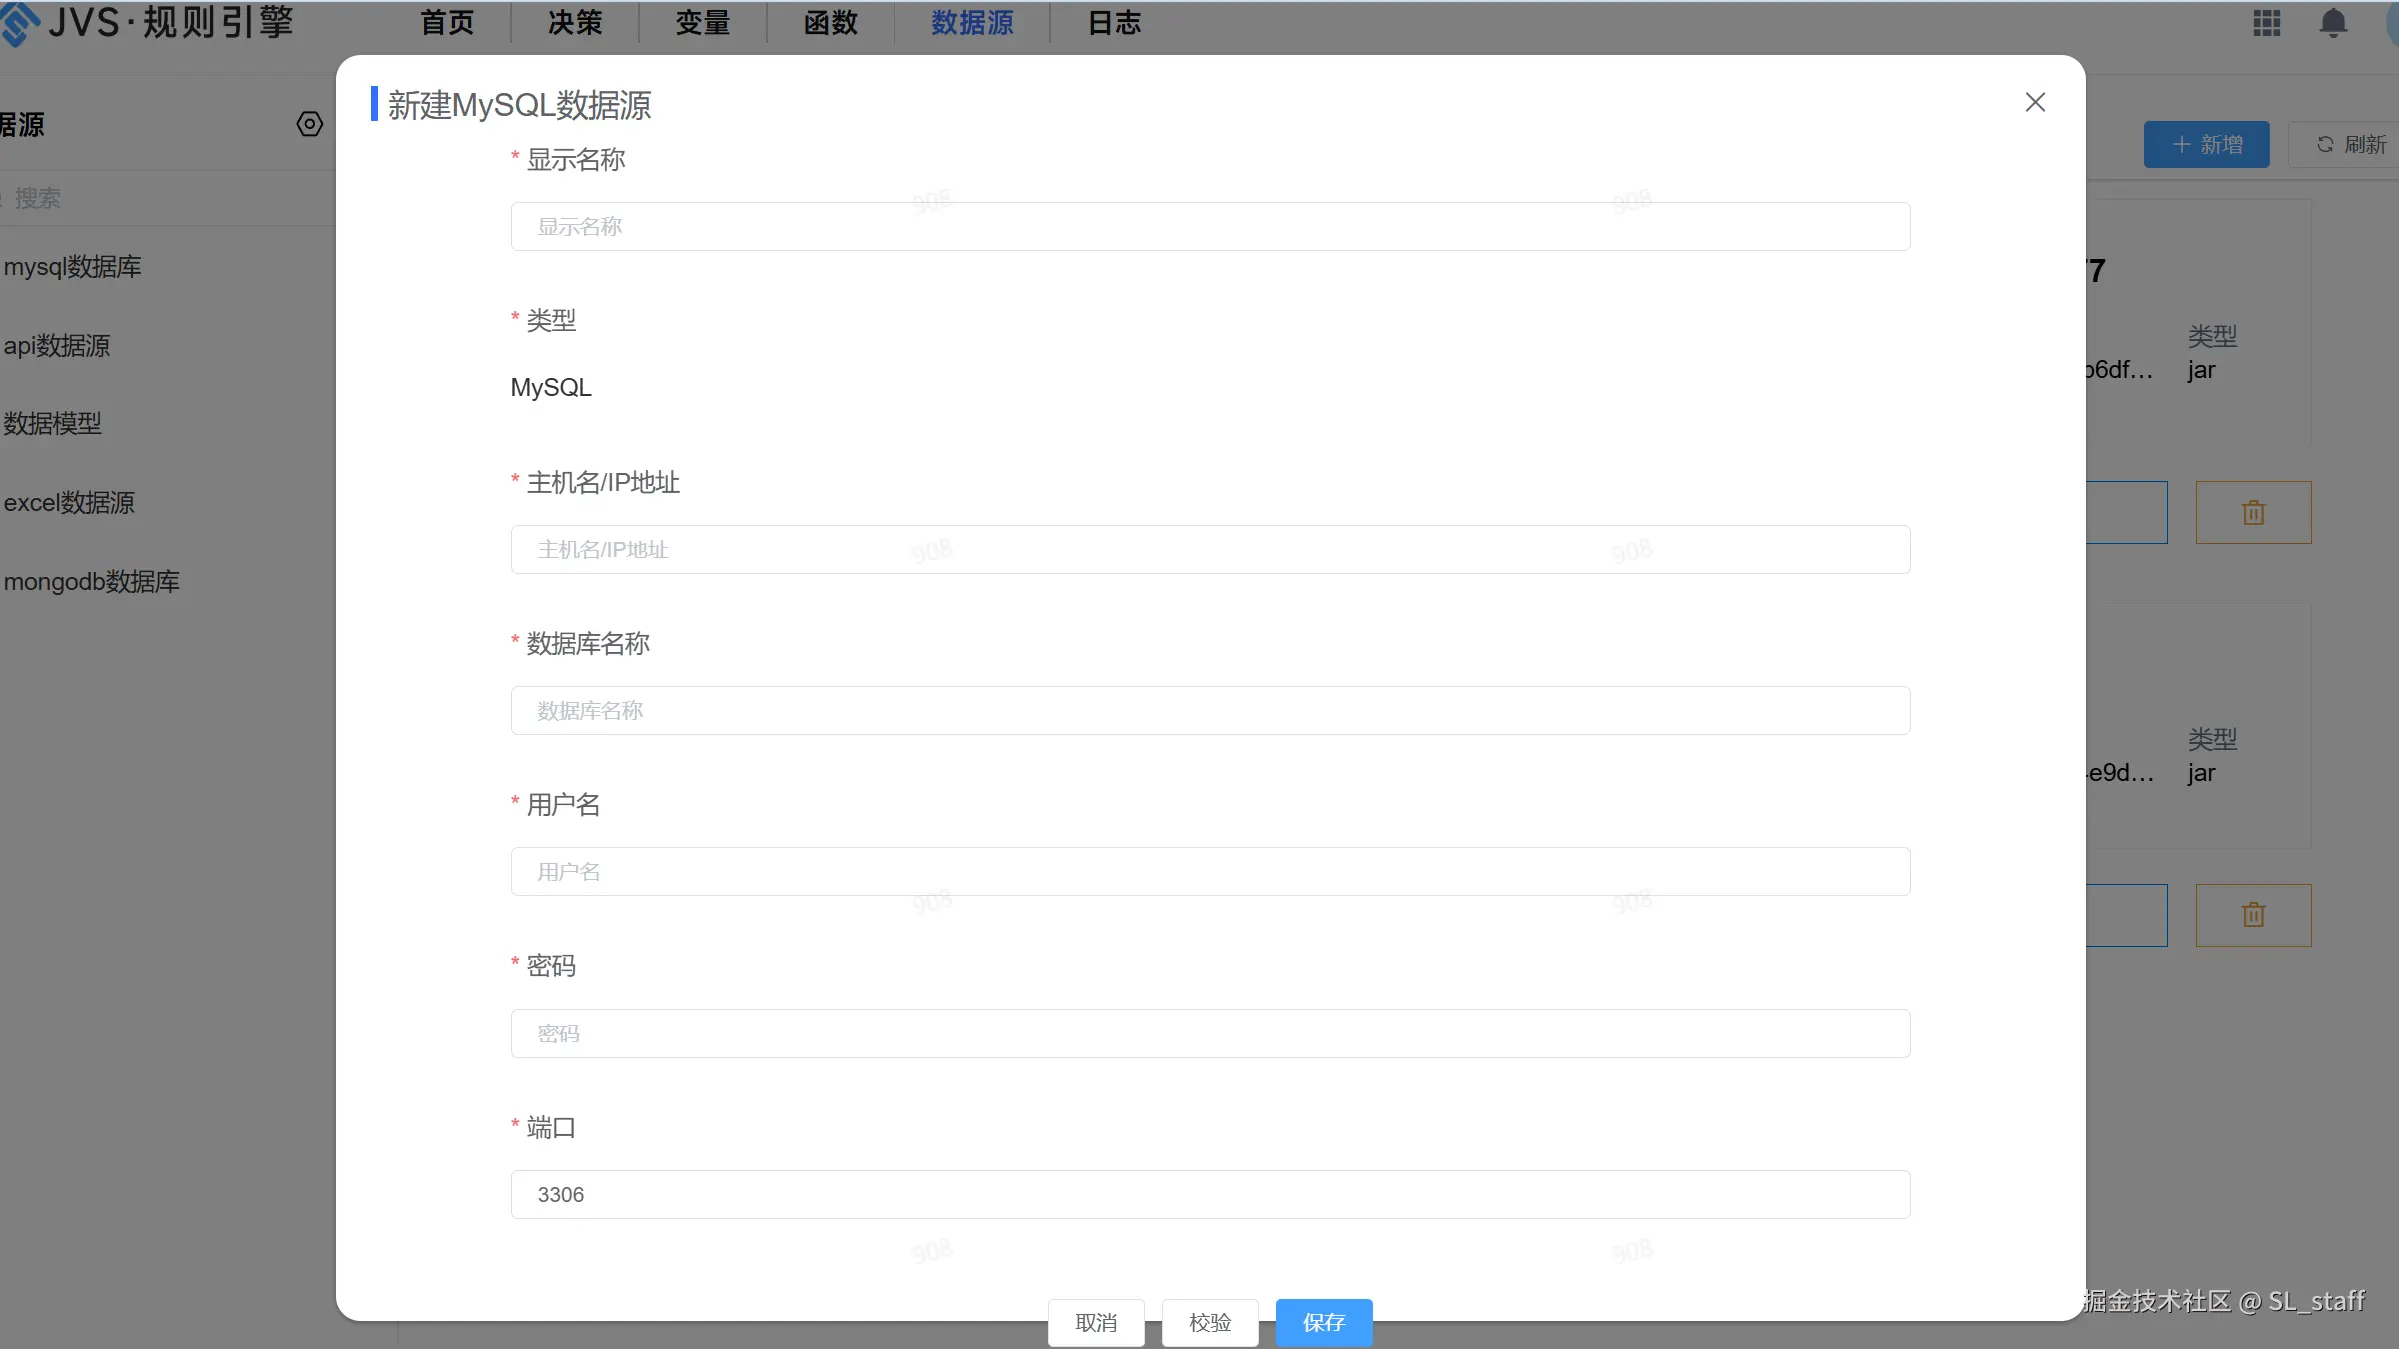Open the notification bell
This screenshot has width=2399, height=1349.
pos(2332,23)
